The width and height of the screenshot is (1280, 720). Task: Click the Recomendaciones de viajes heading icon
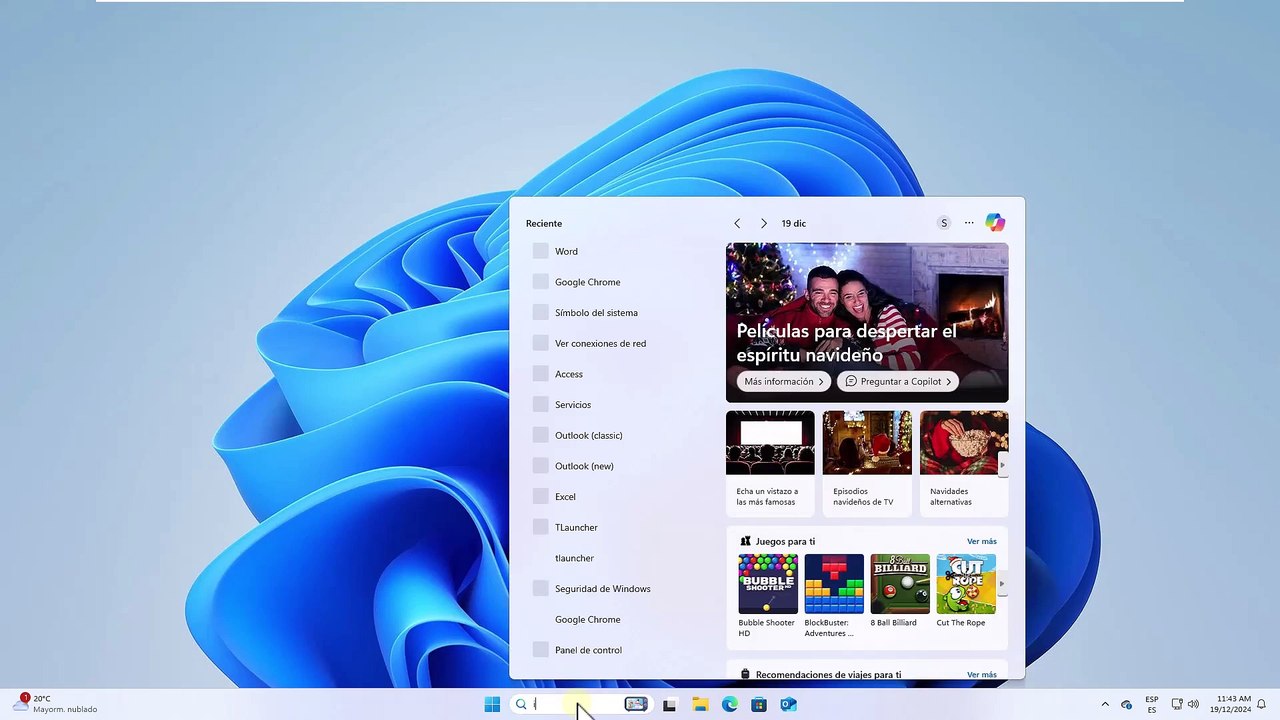pyautogui.click(x=745, y=675)
